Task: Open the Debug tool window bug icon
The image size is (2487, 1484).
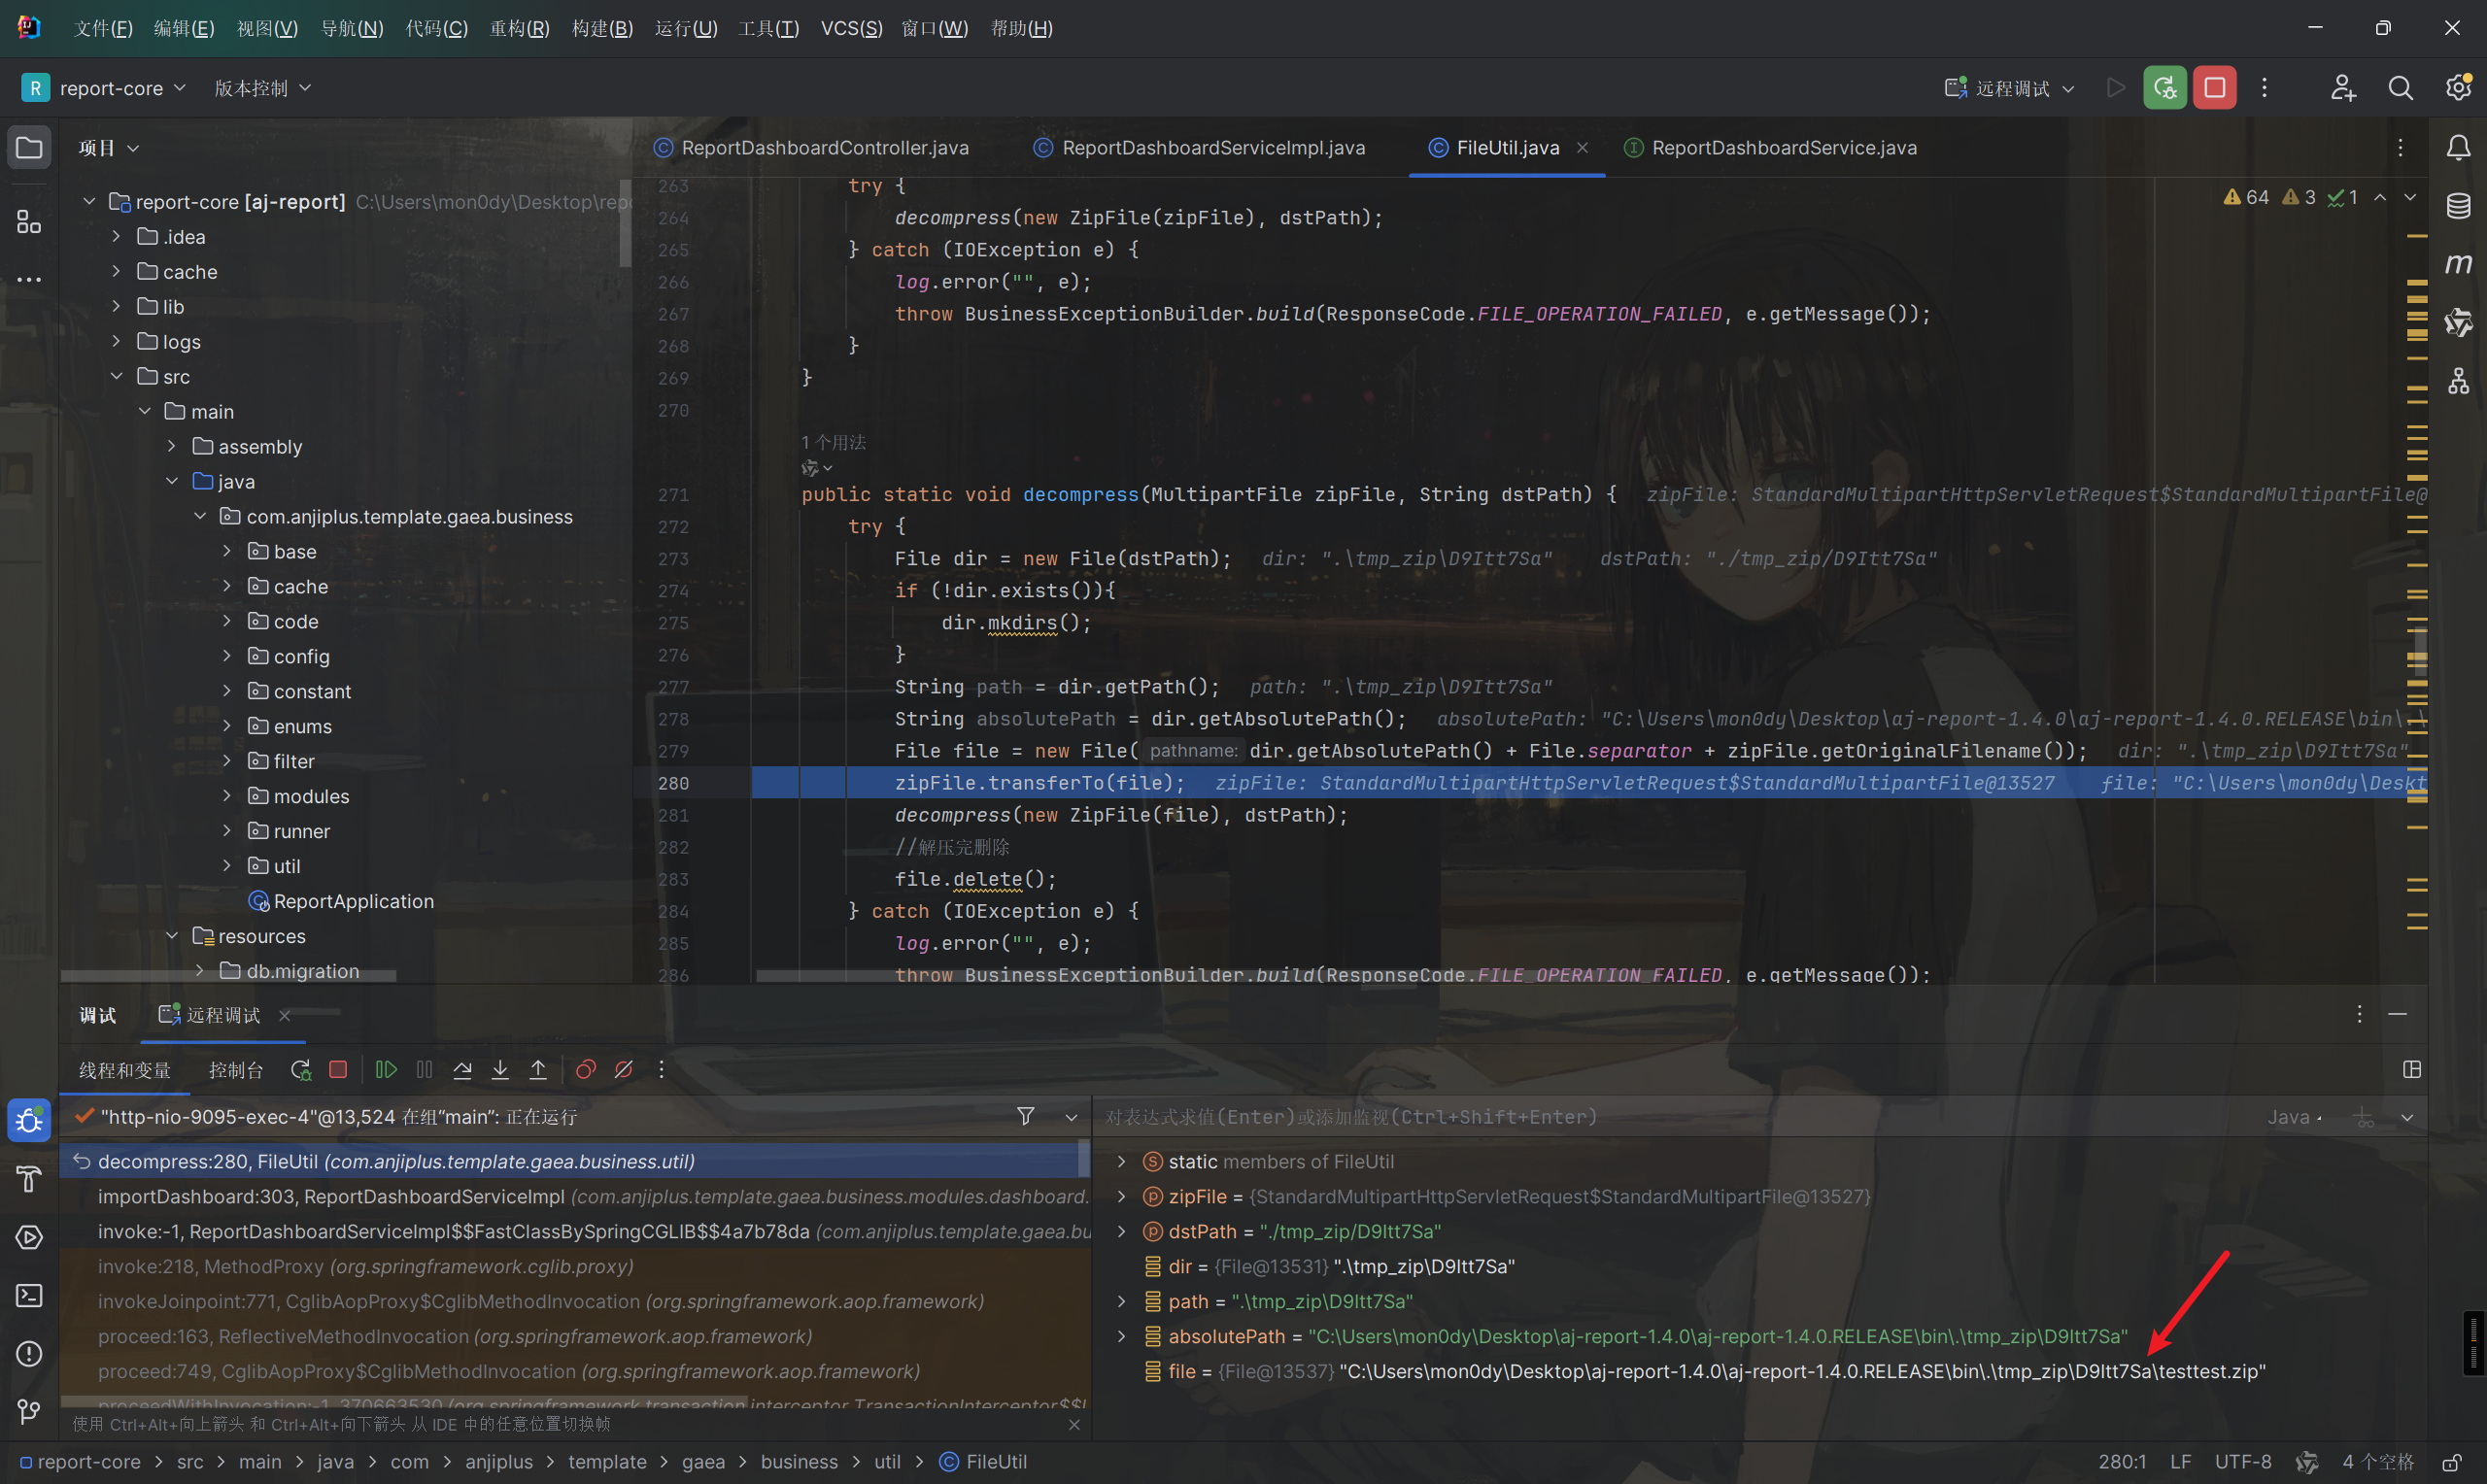Action: [x=29, y=1120]
